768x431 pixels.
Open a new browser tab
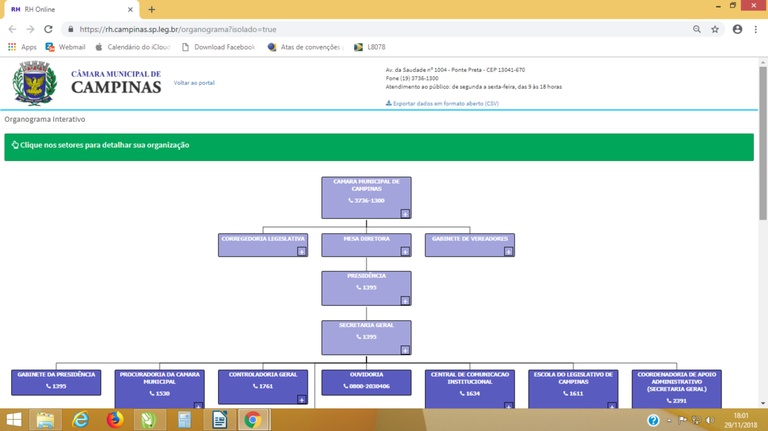click(x=151, y=9)
